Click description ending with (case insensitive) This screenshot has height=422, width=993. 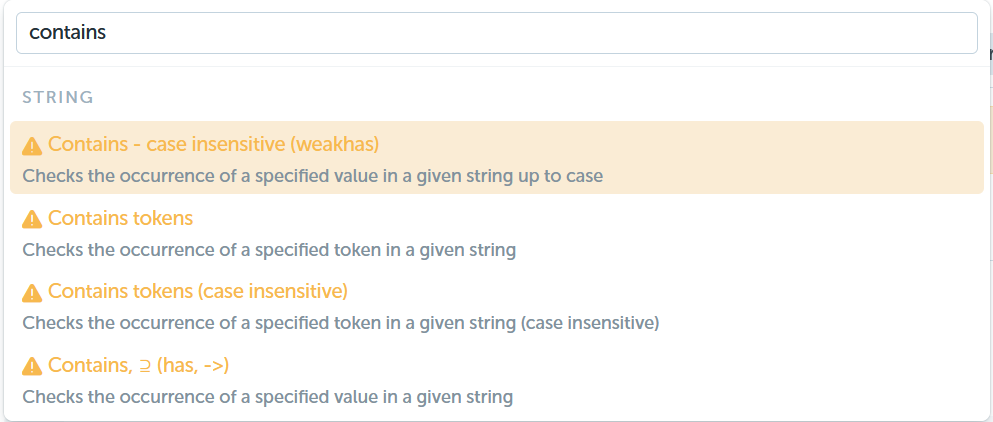341,323
